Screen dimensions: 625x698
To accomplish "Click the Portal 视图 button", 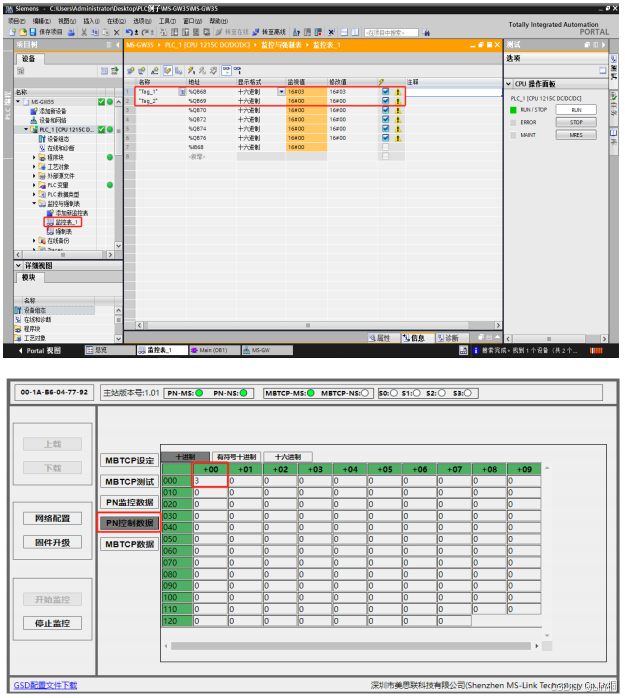I will [40, 350].
